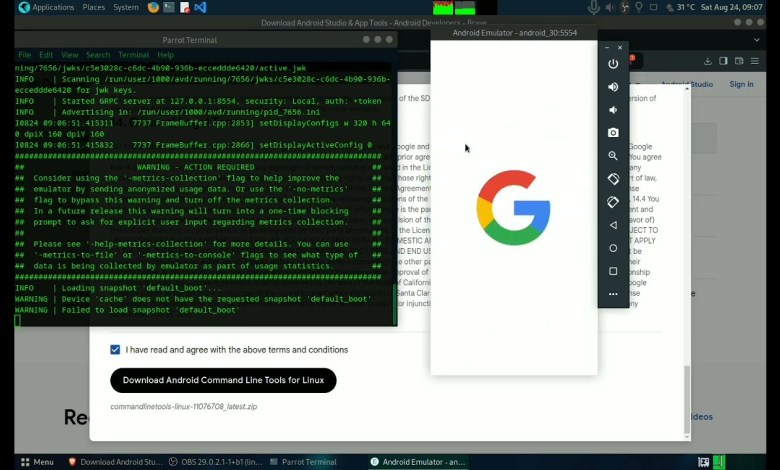Image resolution: width=780 pixels, height=470 pixels.
Task: Open terminal File menu
Action: click(24, 55)
